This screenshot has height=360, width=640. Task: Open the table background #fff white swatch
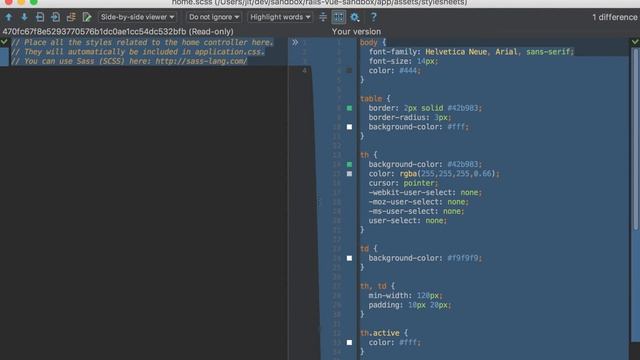coord(349,127)
